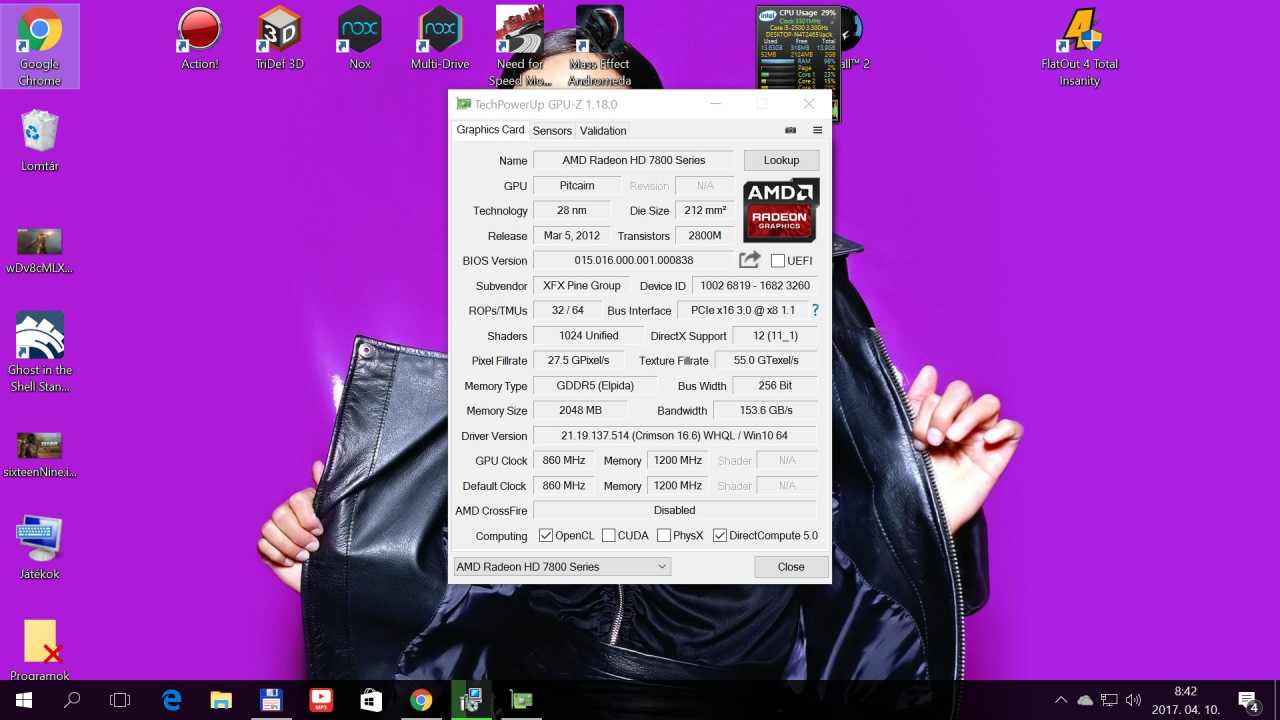Click the DirectX Support value 12 (11_1)
The height and width of the screenshot is (720, 1280).
tap(774, 335)
